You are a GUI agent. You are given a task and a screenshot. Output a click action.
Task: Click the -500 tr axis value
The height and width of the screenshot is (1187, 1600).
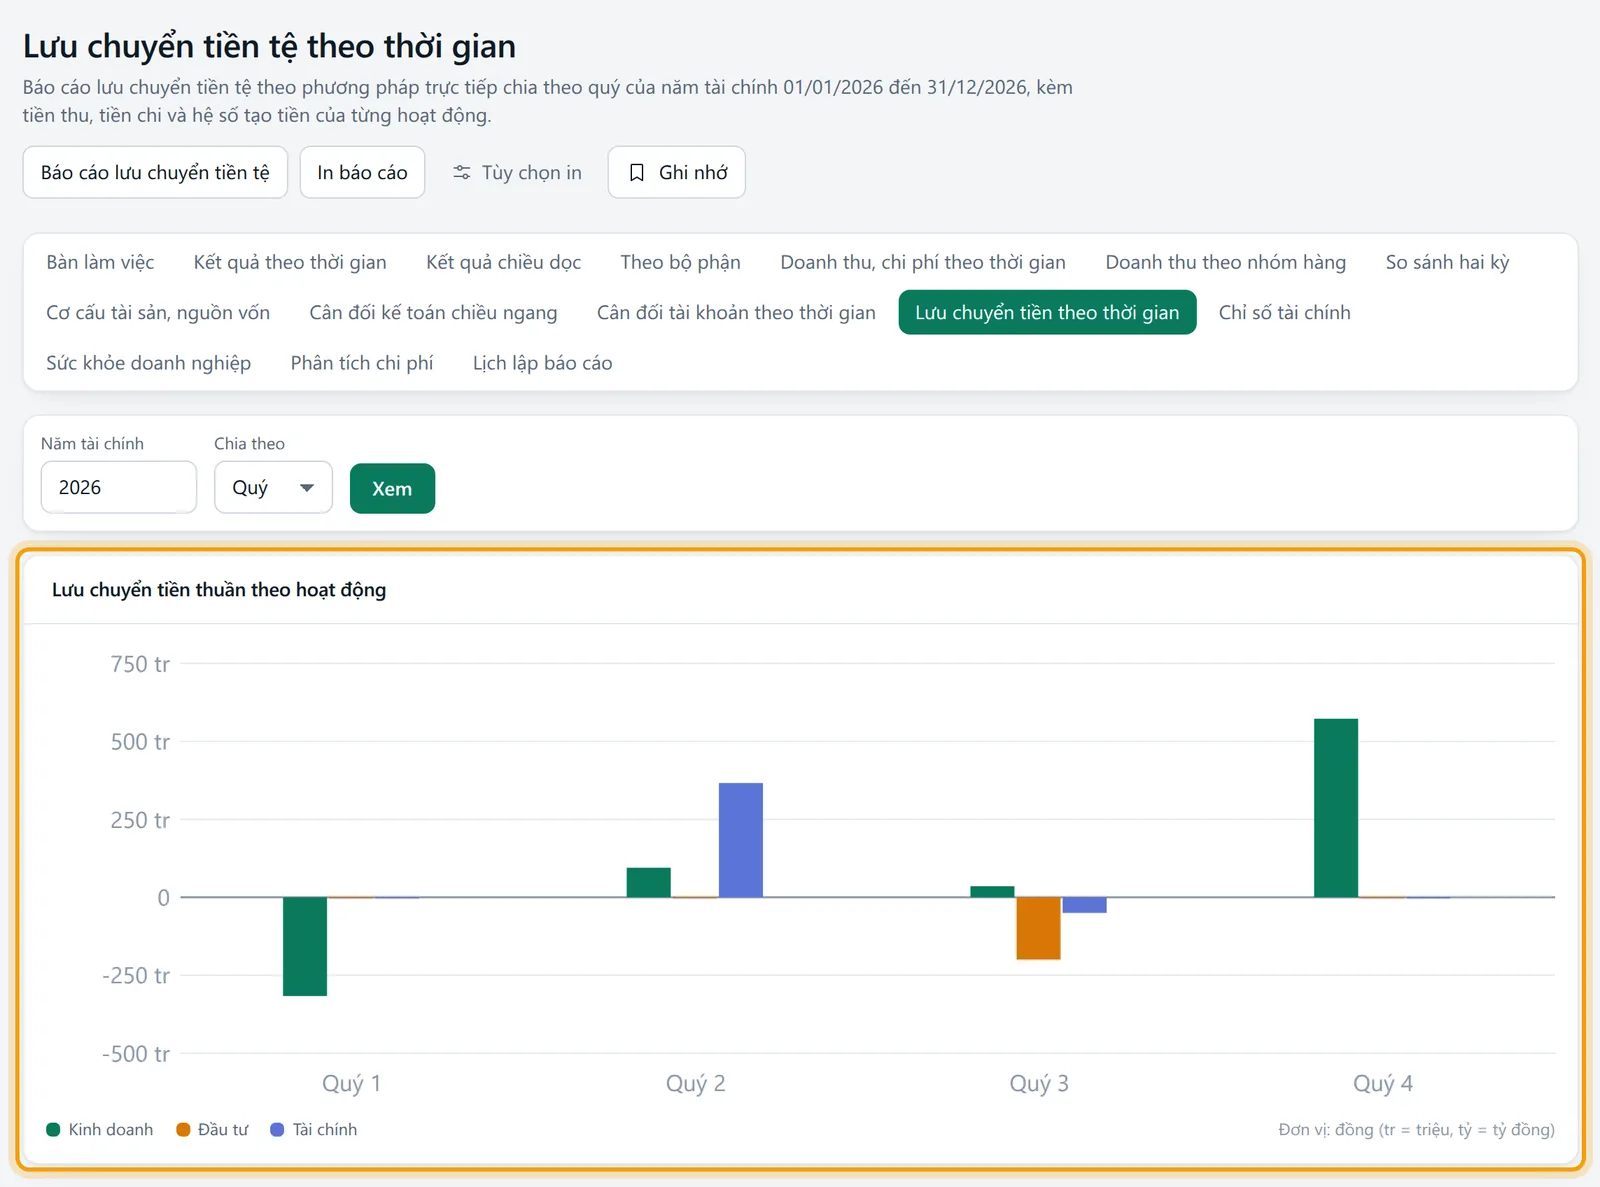[x=136, y=1054]
